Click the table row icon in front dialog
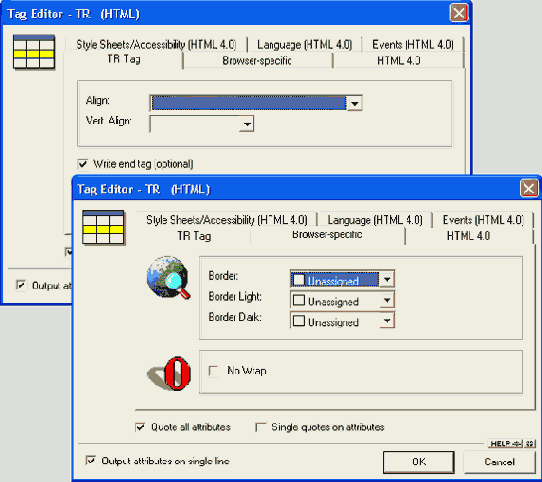The image size is (542, 482). [103, 228]
